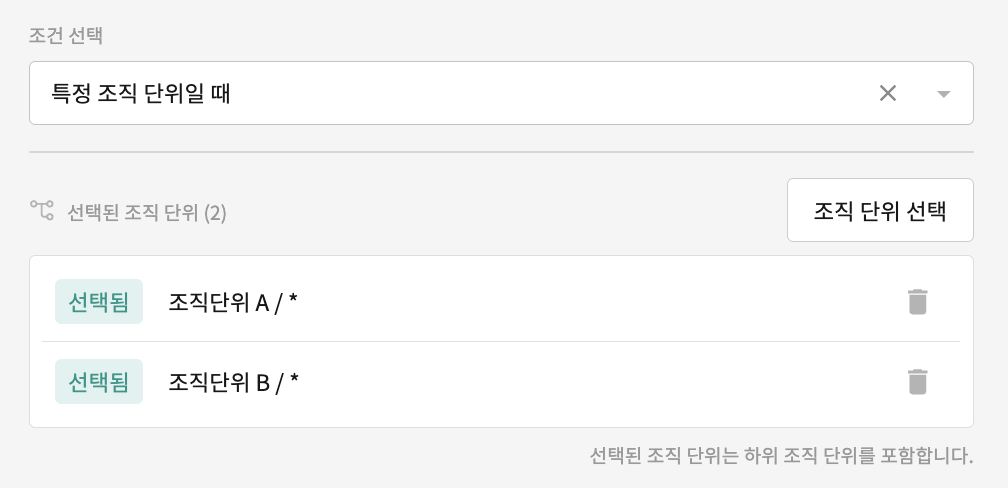Click the sub-unit inclusion helper note
Image resolution: width=1008 pixels, height=488 pixels.
[781, 457]
